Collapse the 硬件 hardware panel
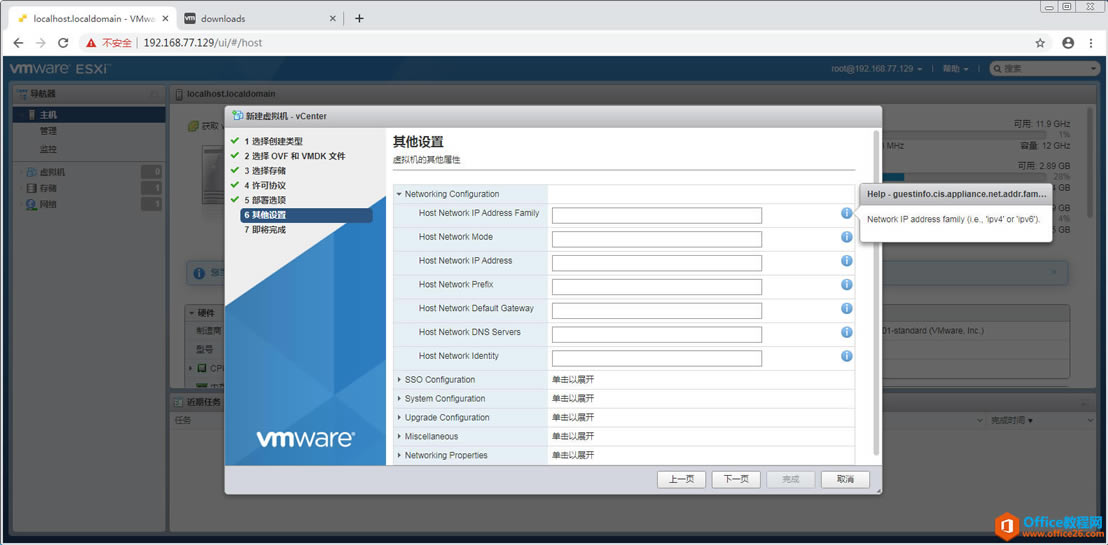The width and height of the screenshot is (1108, 545). [191, 312]
